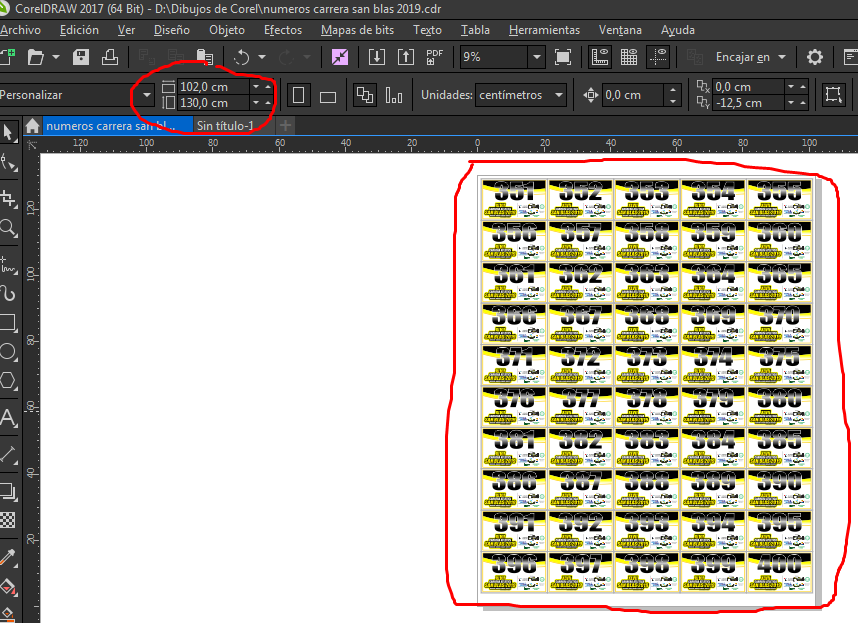Open the Mapas de bits menu

pyautogui.click(x=357, y=30)
